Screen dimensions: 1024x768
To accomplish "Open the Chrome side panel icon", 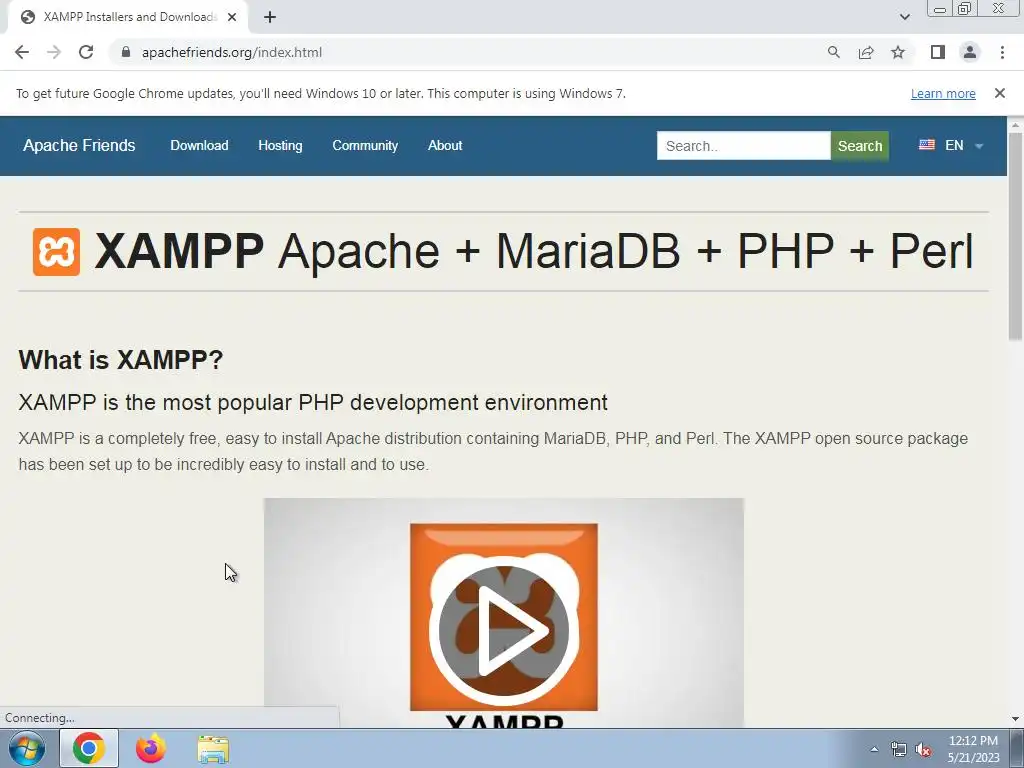I will click(938, 52).
